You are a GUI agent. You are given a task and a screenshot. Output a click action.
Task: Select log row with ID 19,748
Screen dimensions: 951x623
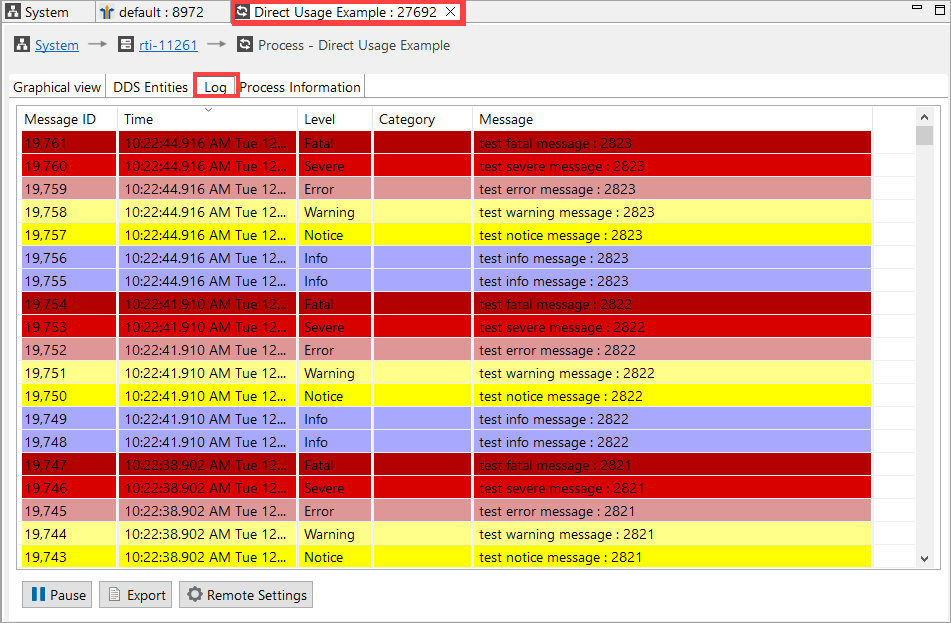pyautogui.click(x=446, y=442)
